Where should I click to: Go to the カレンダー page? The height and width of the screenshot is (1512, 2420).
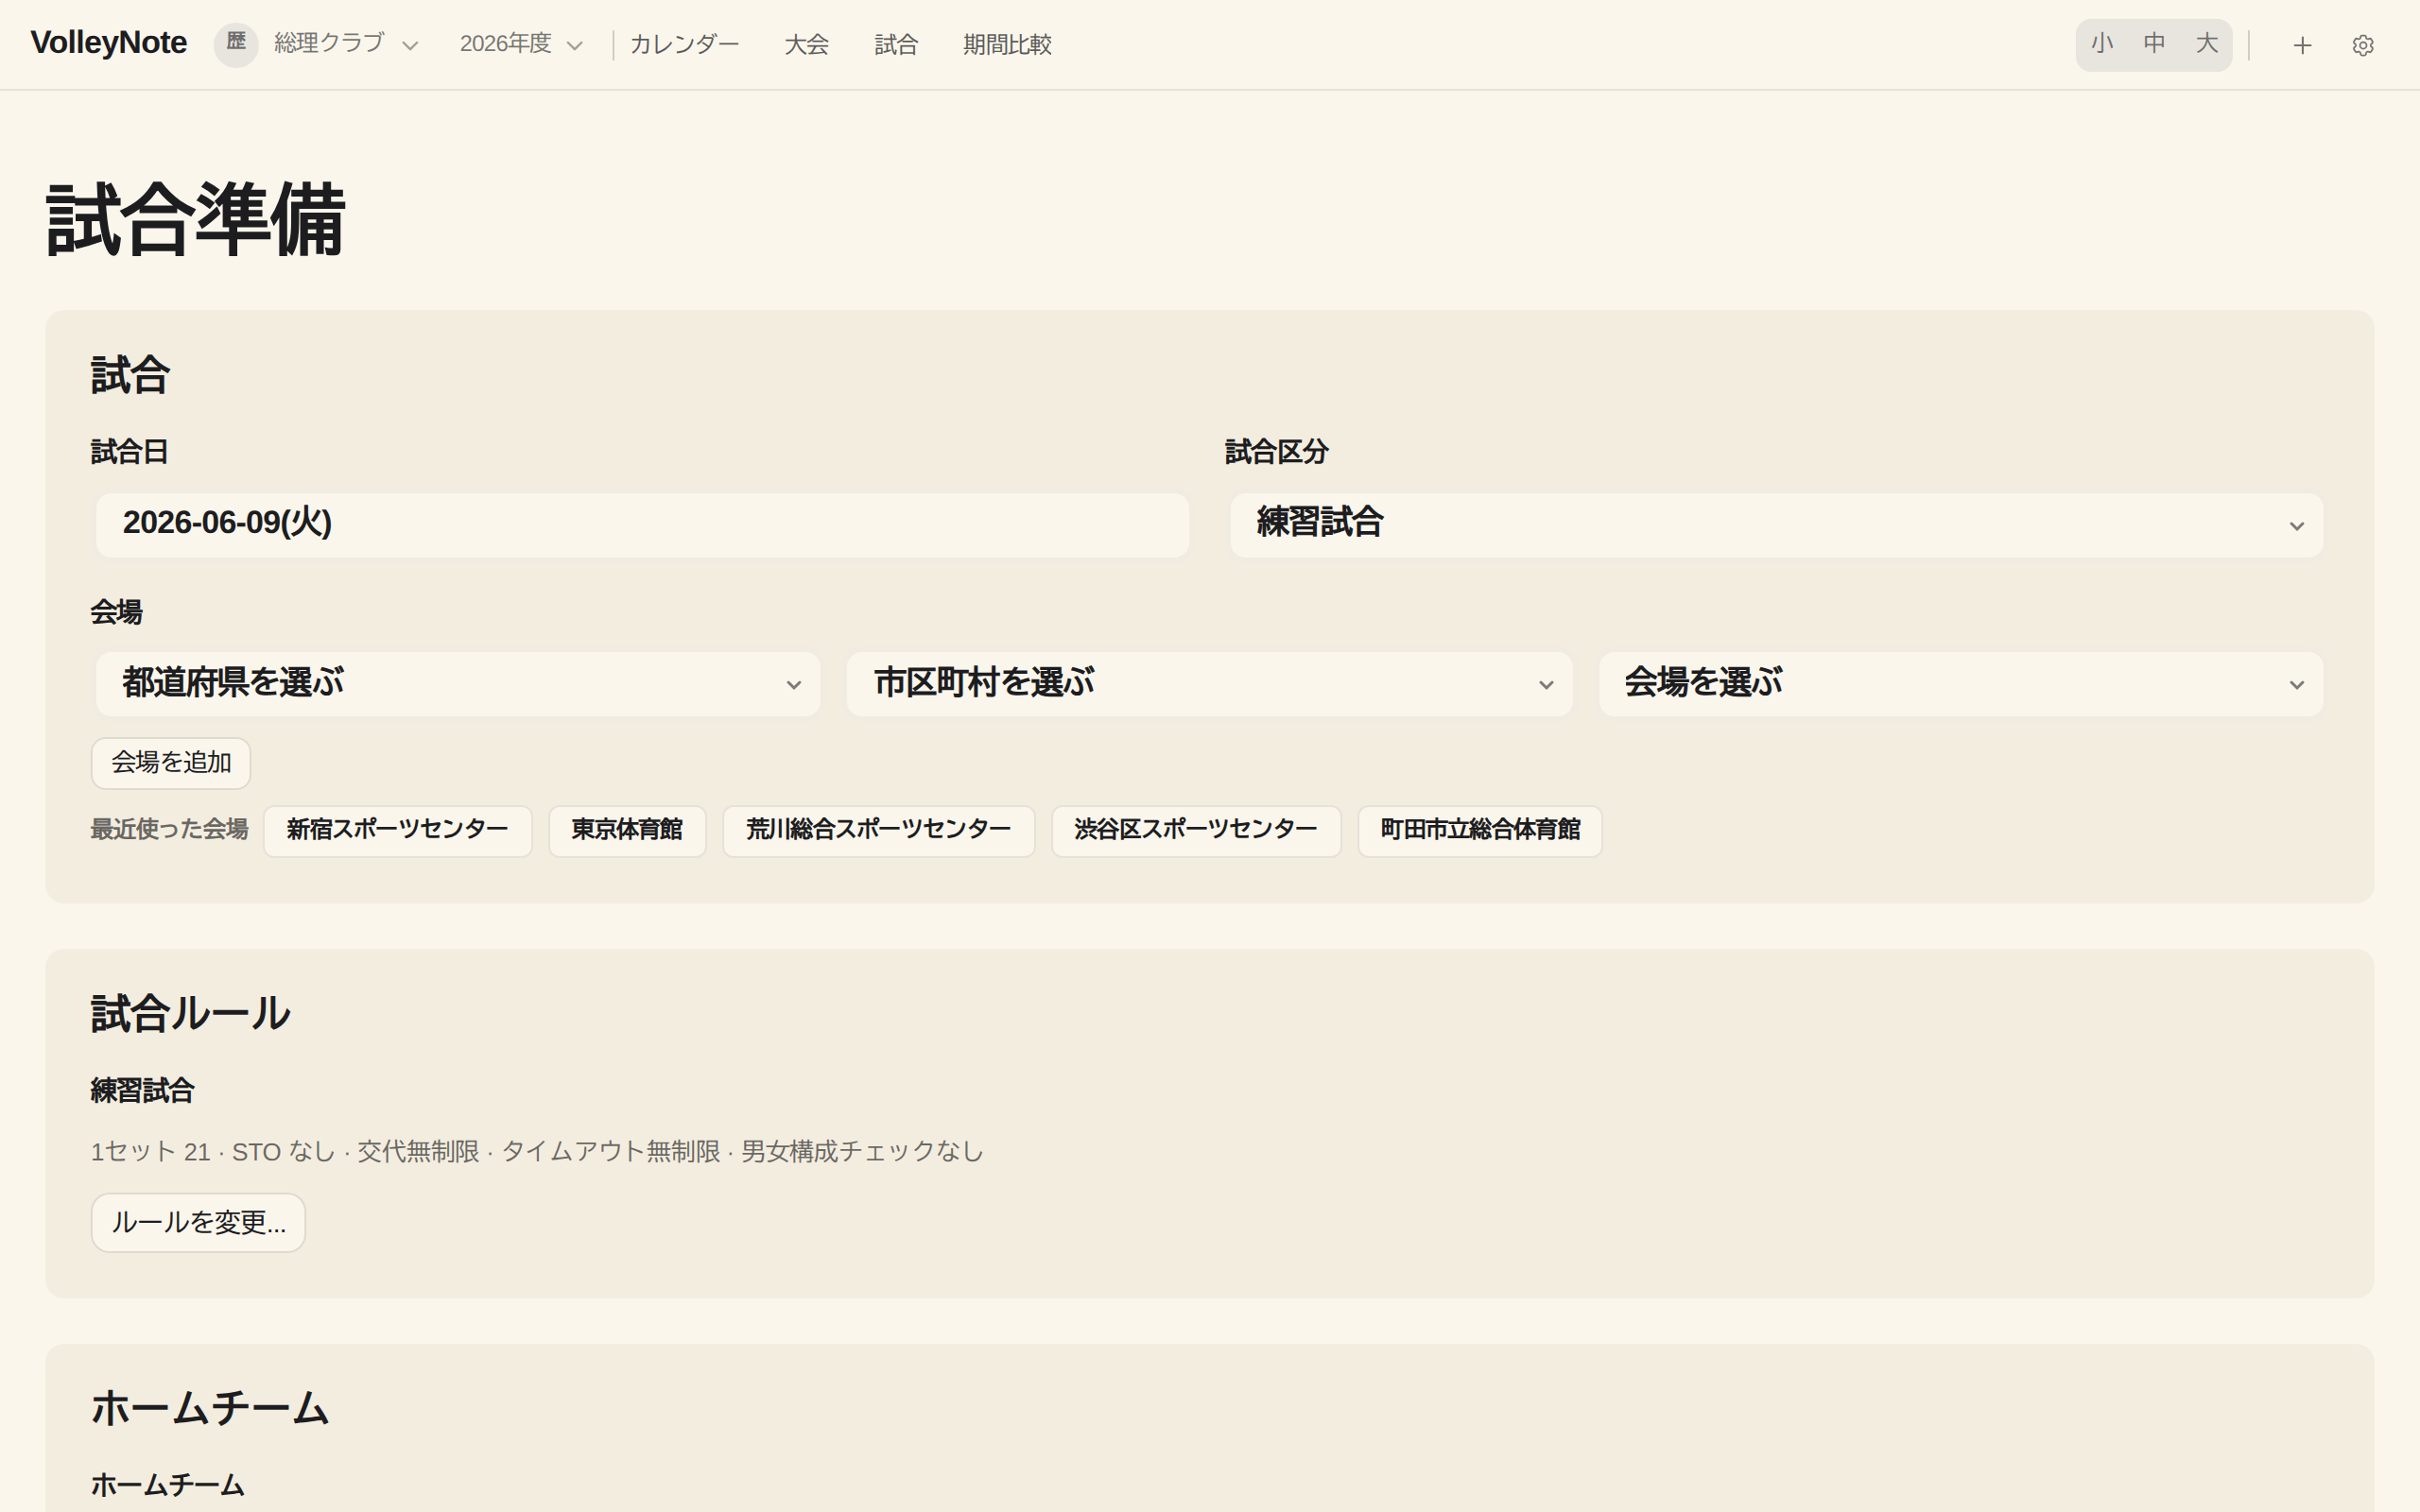pyautogui.click(x=684, y=45)
